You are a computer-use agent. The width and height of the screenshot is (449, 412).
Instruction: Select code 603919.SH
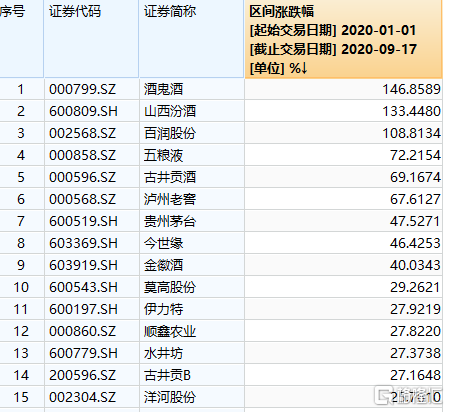coord(83,265)
